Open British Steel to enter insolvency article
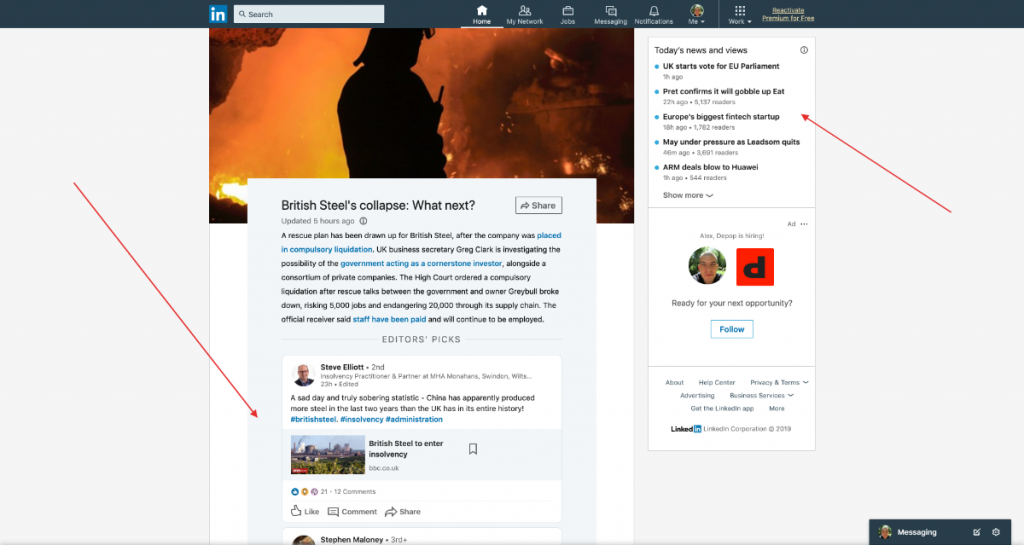 tap(406, 448)
